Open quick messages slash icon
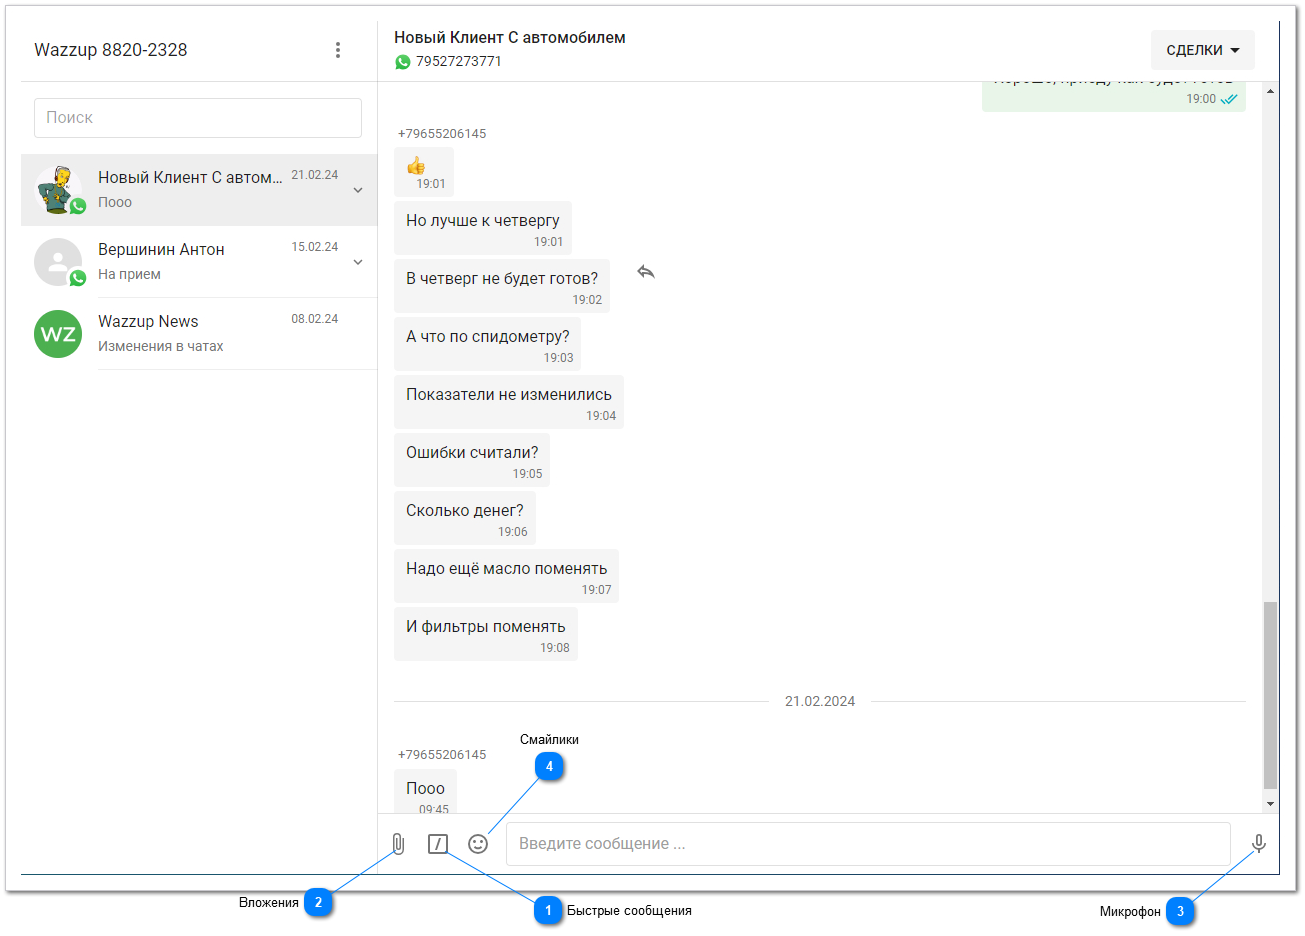 (438, 844)
